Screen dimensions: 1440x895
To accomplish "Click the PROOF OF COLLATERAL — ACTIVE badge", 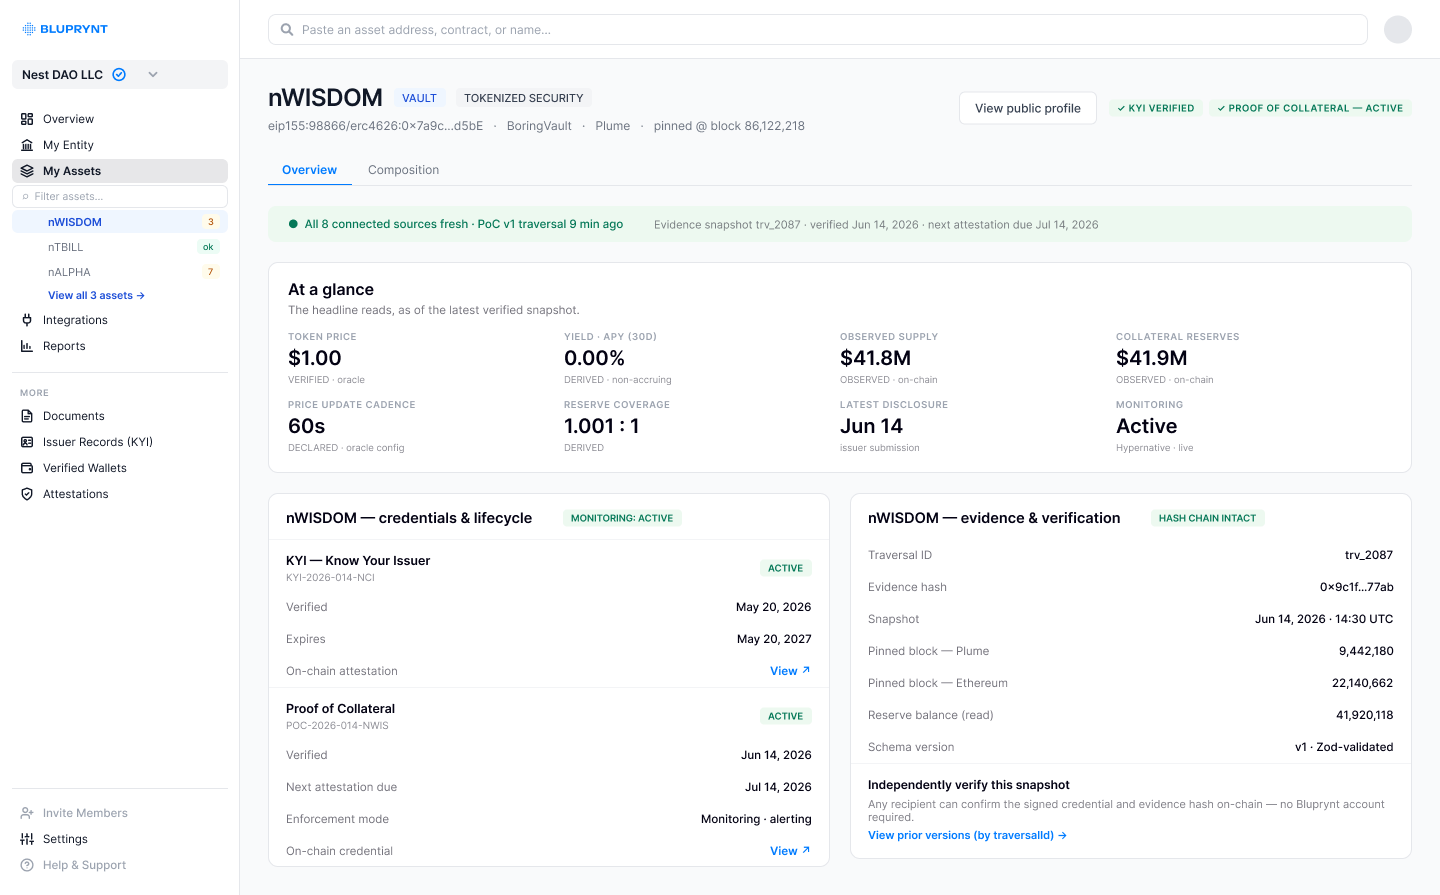I will pos(1310,108).
